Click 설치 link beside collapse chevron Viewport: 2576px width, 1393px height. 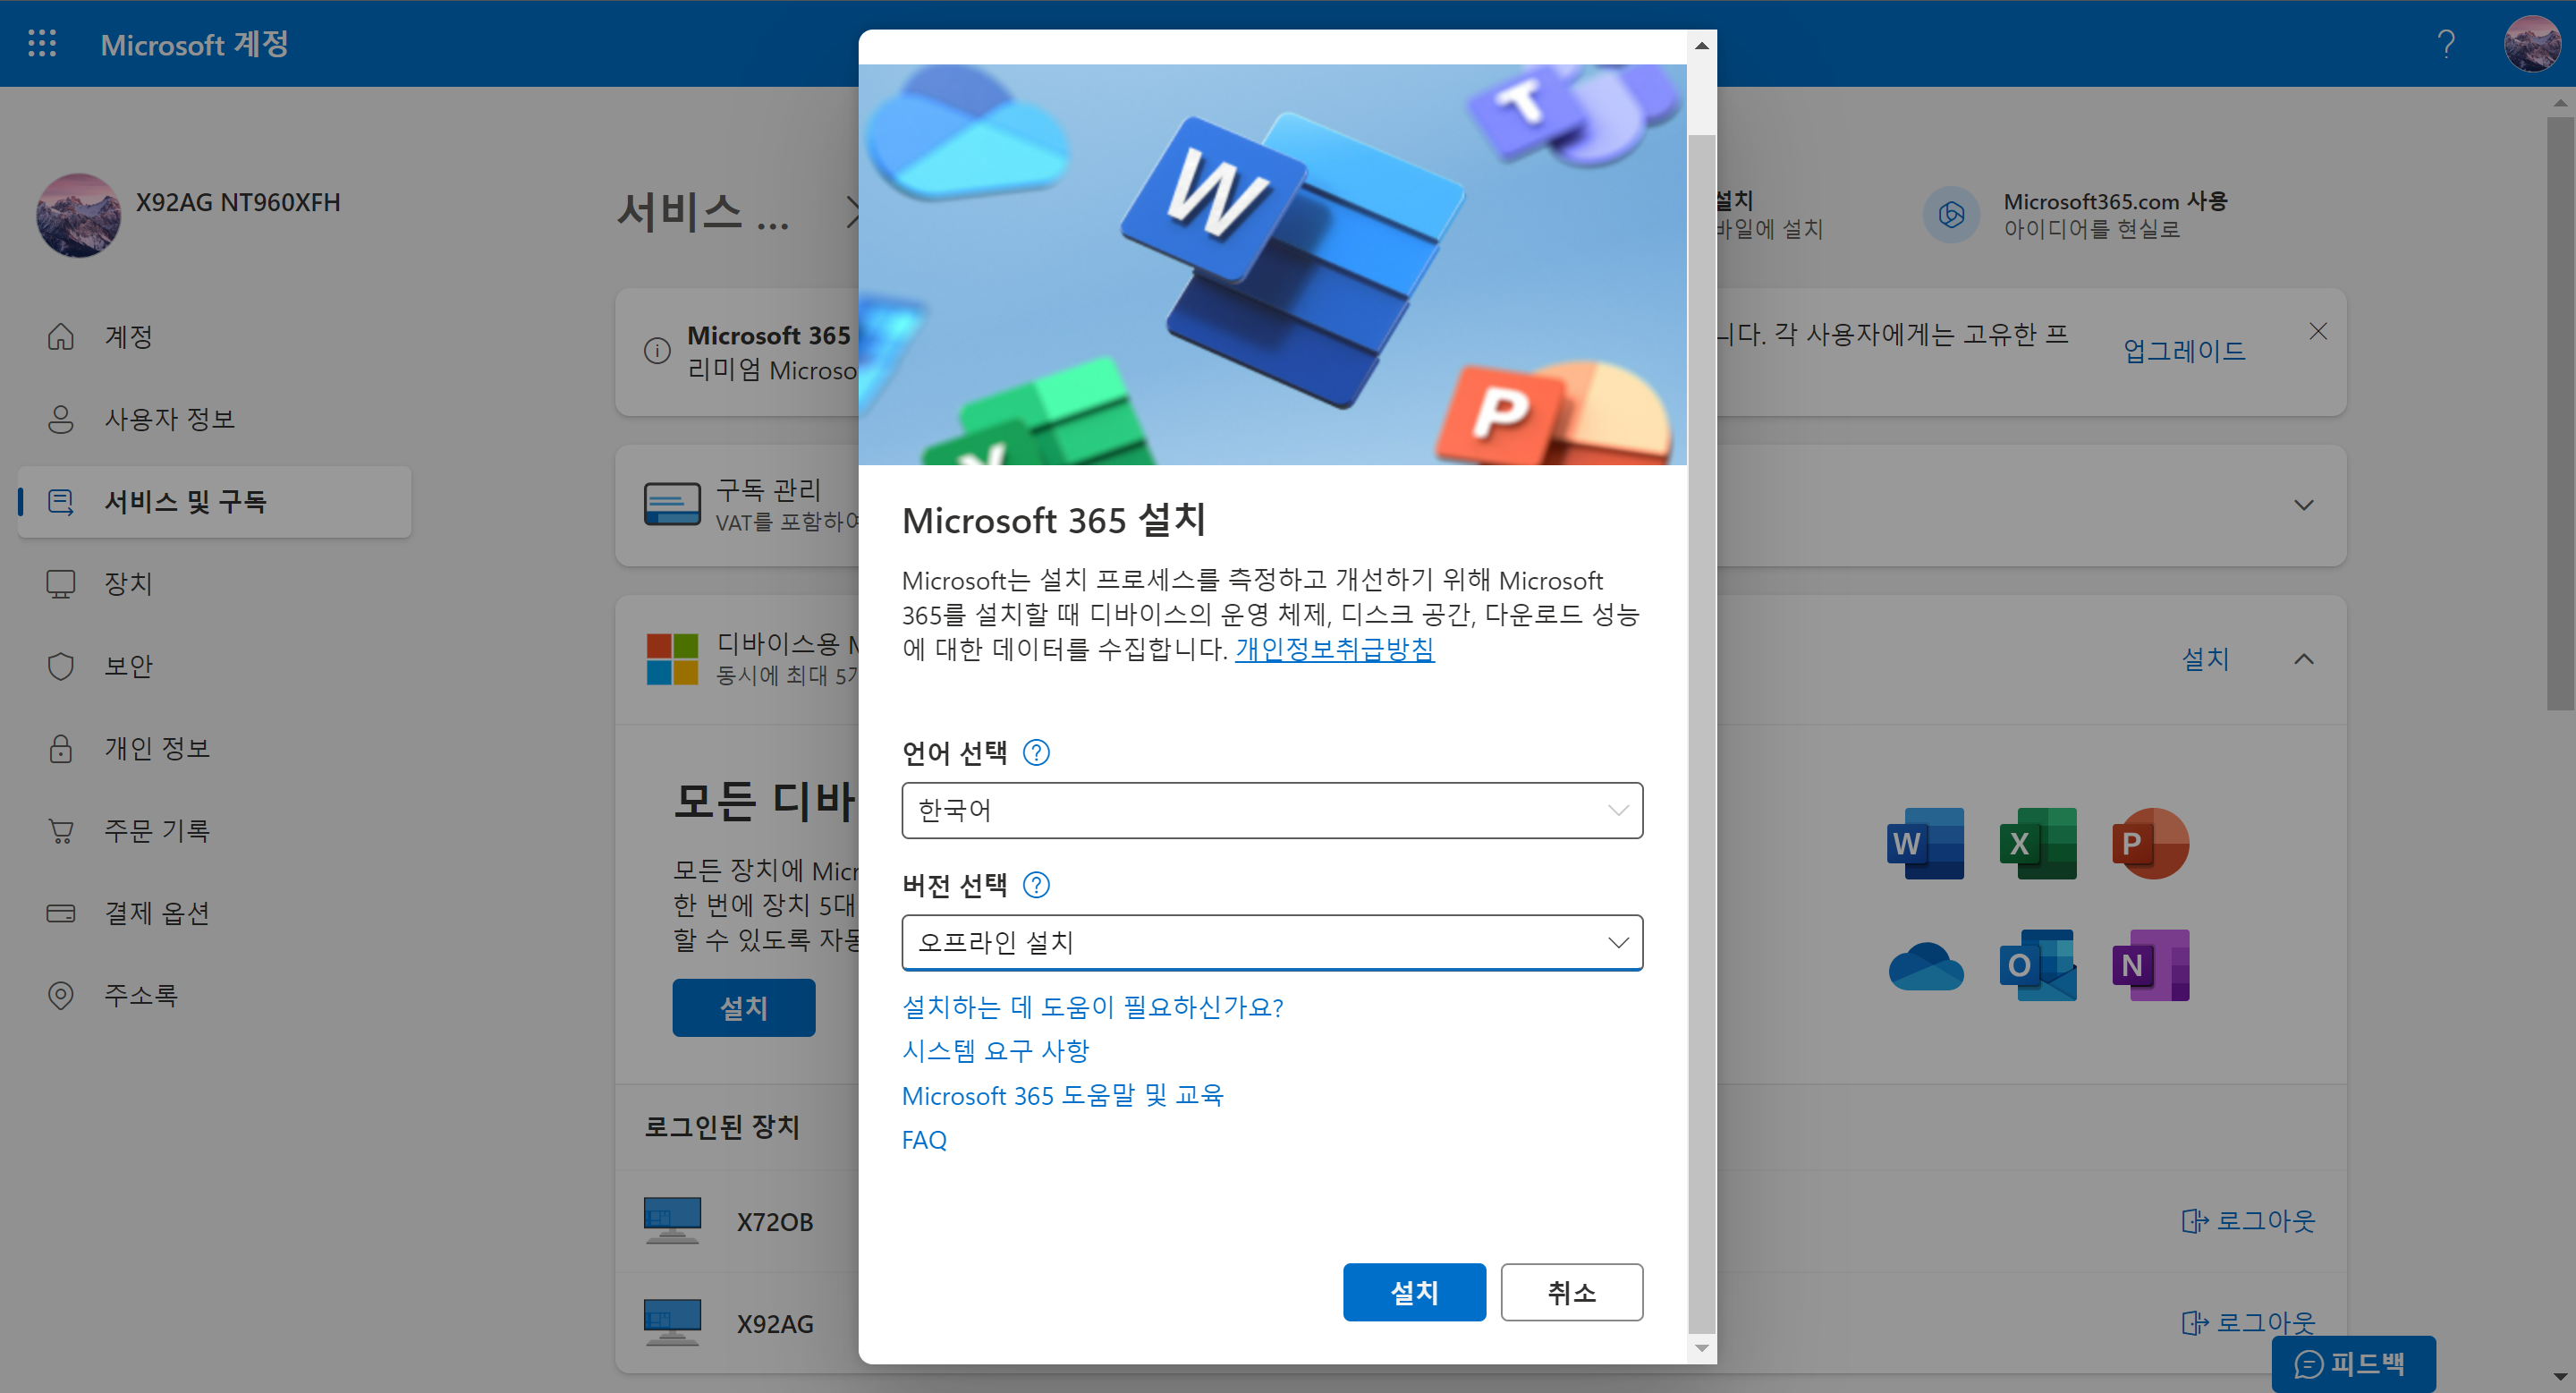(2205, 659)
